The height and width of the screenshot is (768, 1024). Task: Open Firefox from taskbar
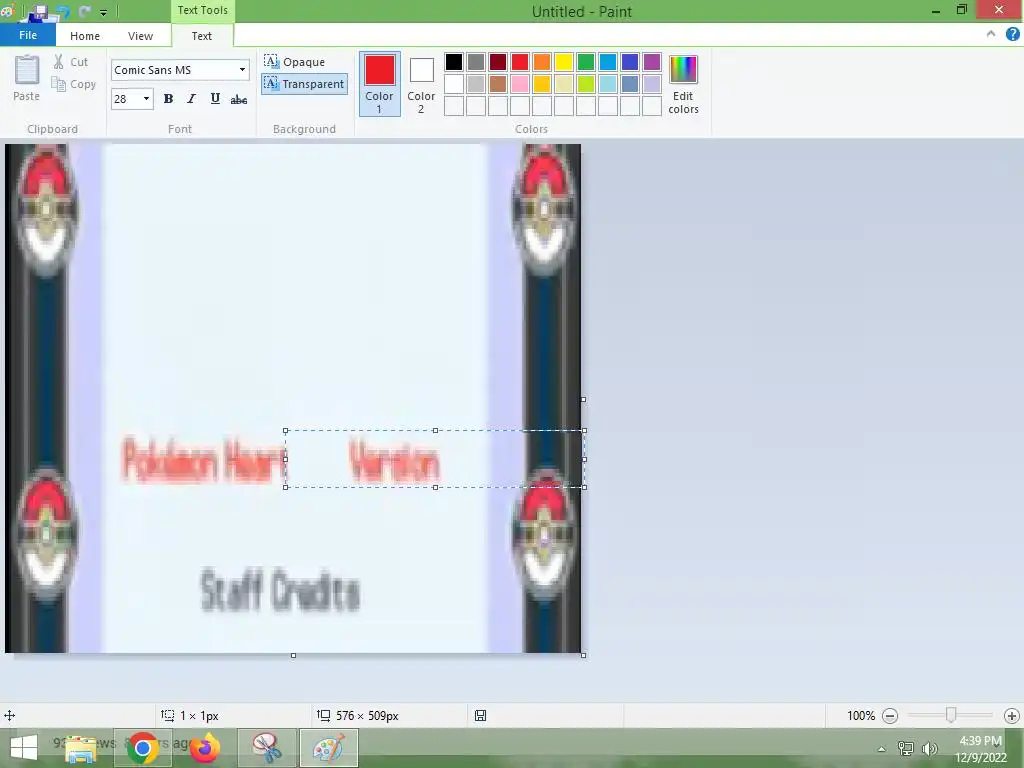tap(205, 748)
